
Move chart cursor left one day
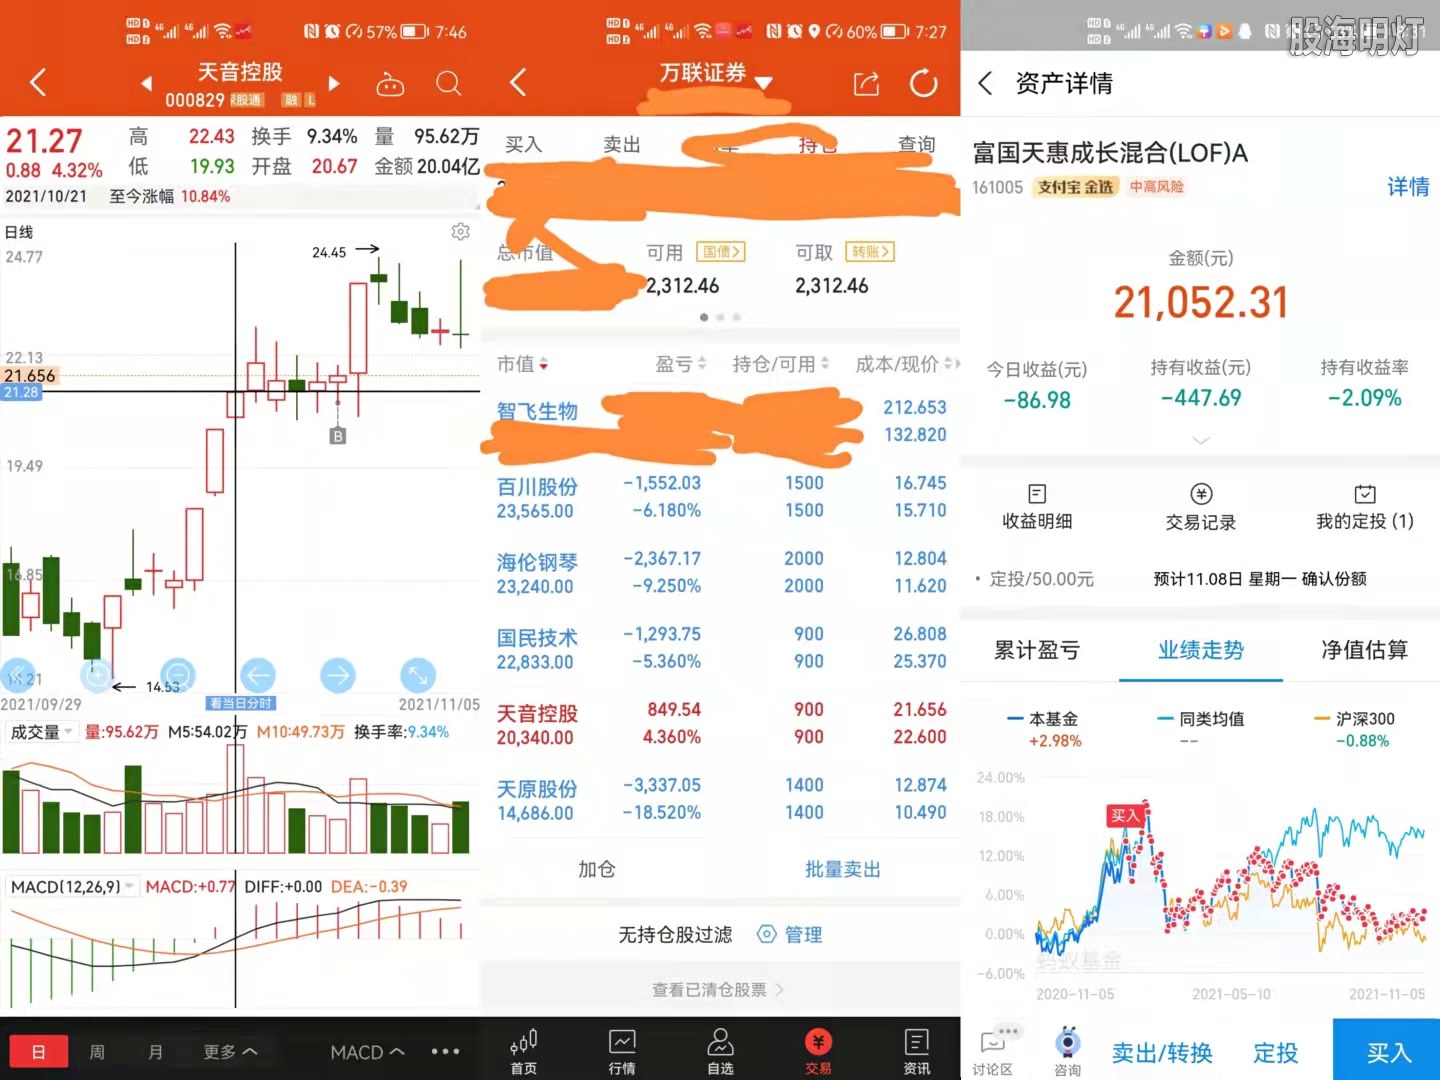pos(257,677)
